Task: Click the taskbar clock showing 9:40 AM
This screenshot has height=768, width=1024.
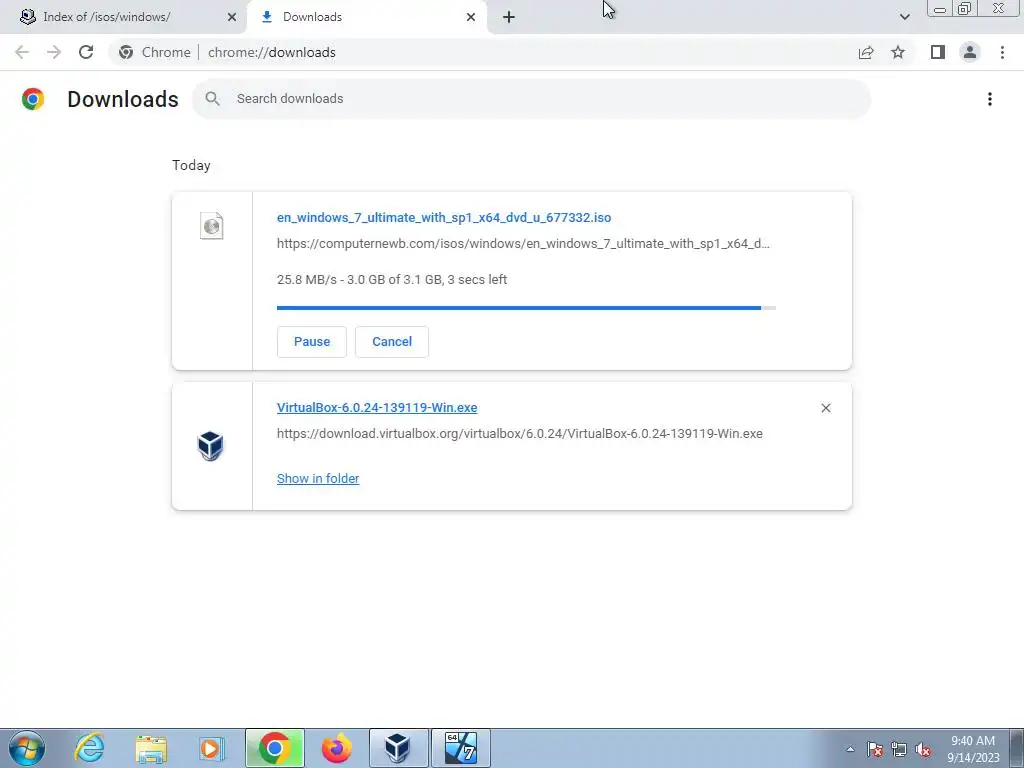Action: [973, 749]
